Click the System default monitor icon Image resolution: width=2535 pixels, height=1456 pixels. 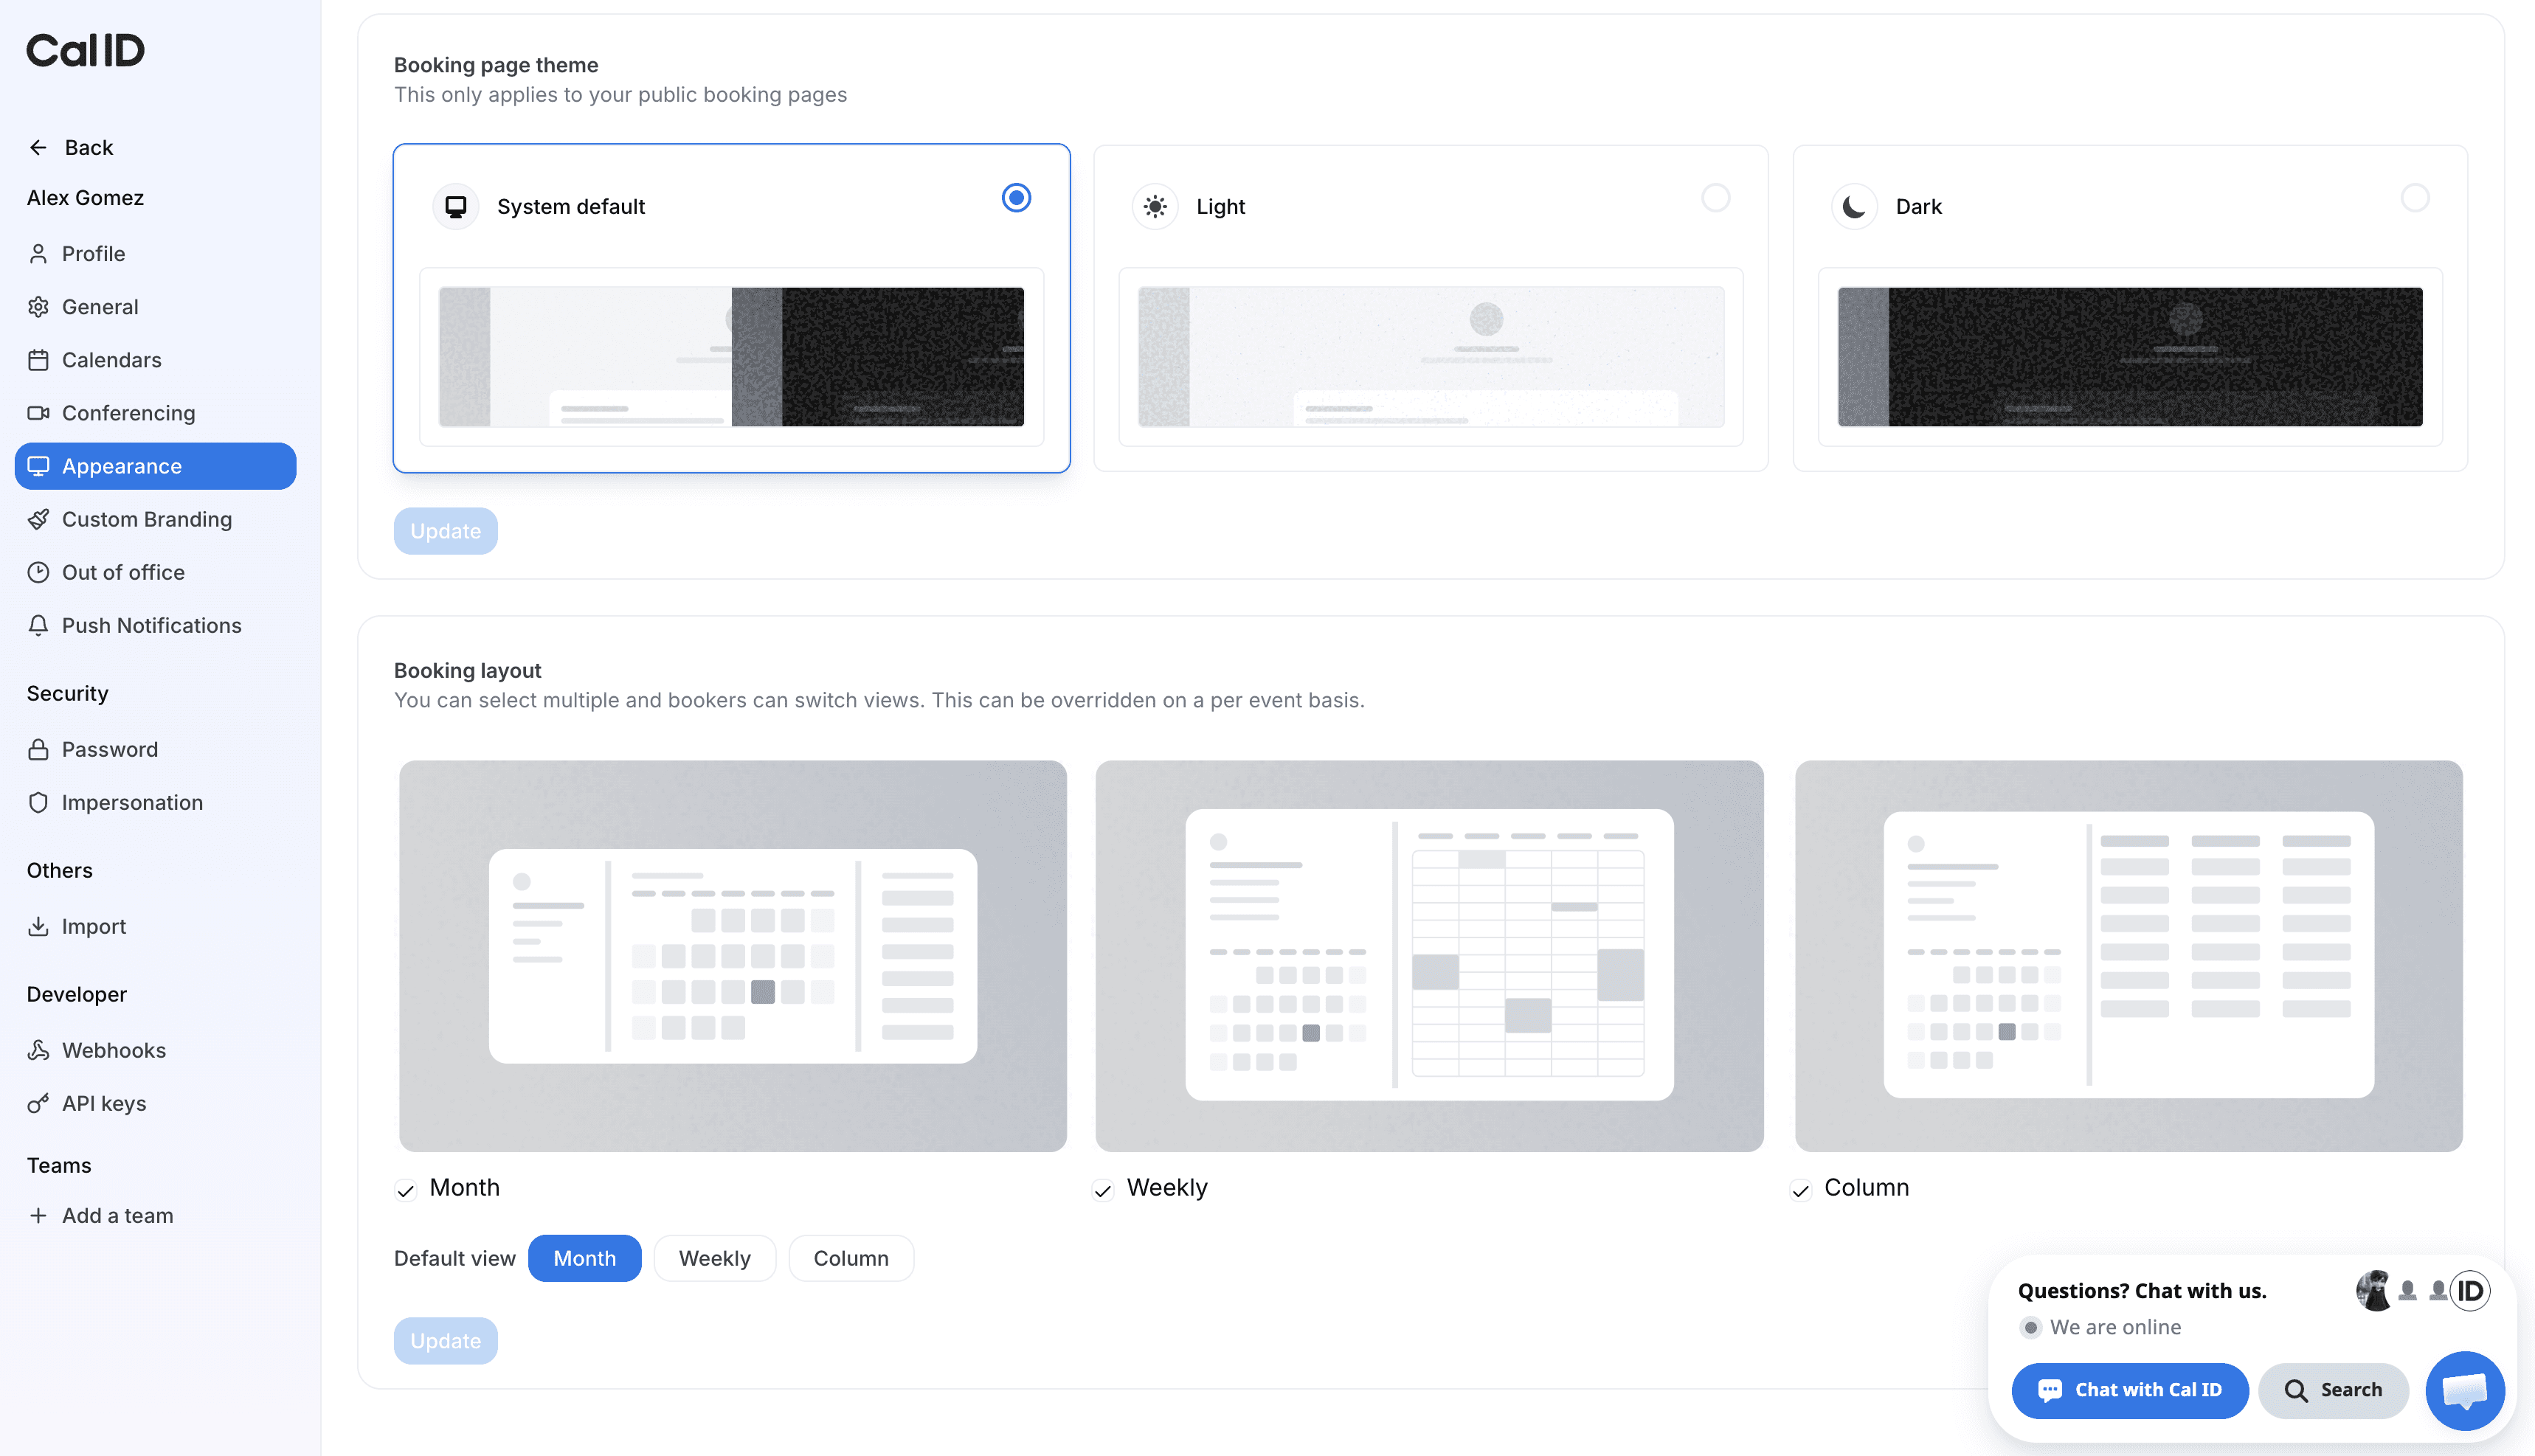[456, 206]
